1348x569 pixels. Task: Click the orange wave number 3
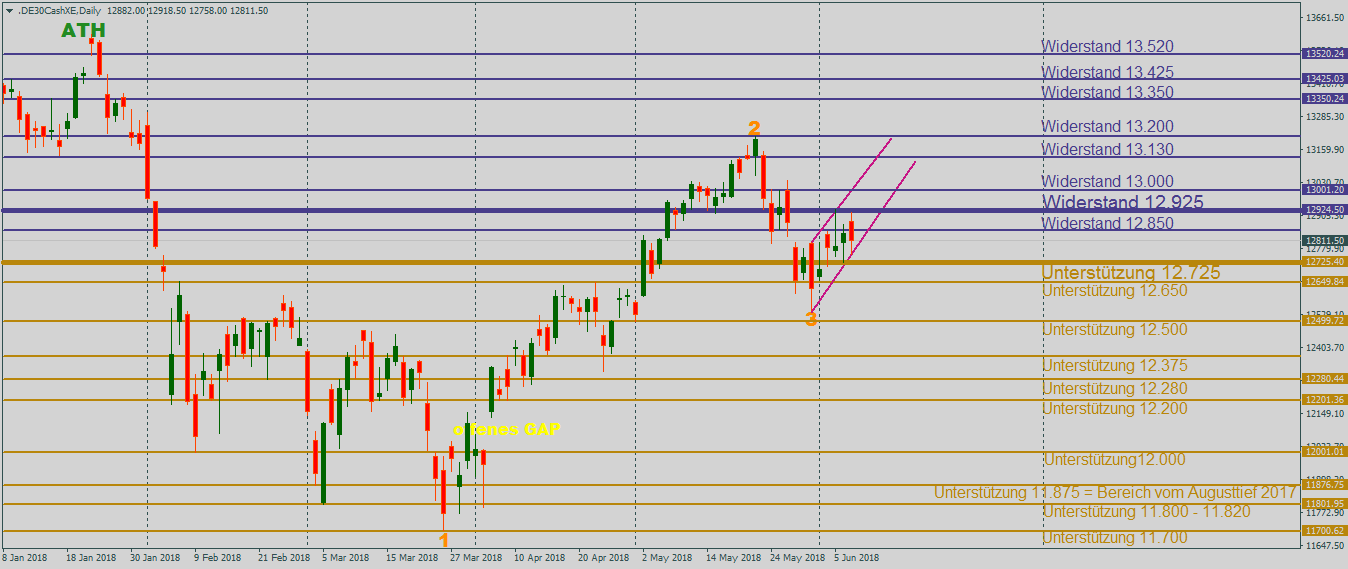(x=811, y=318)
